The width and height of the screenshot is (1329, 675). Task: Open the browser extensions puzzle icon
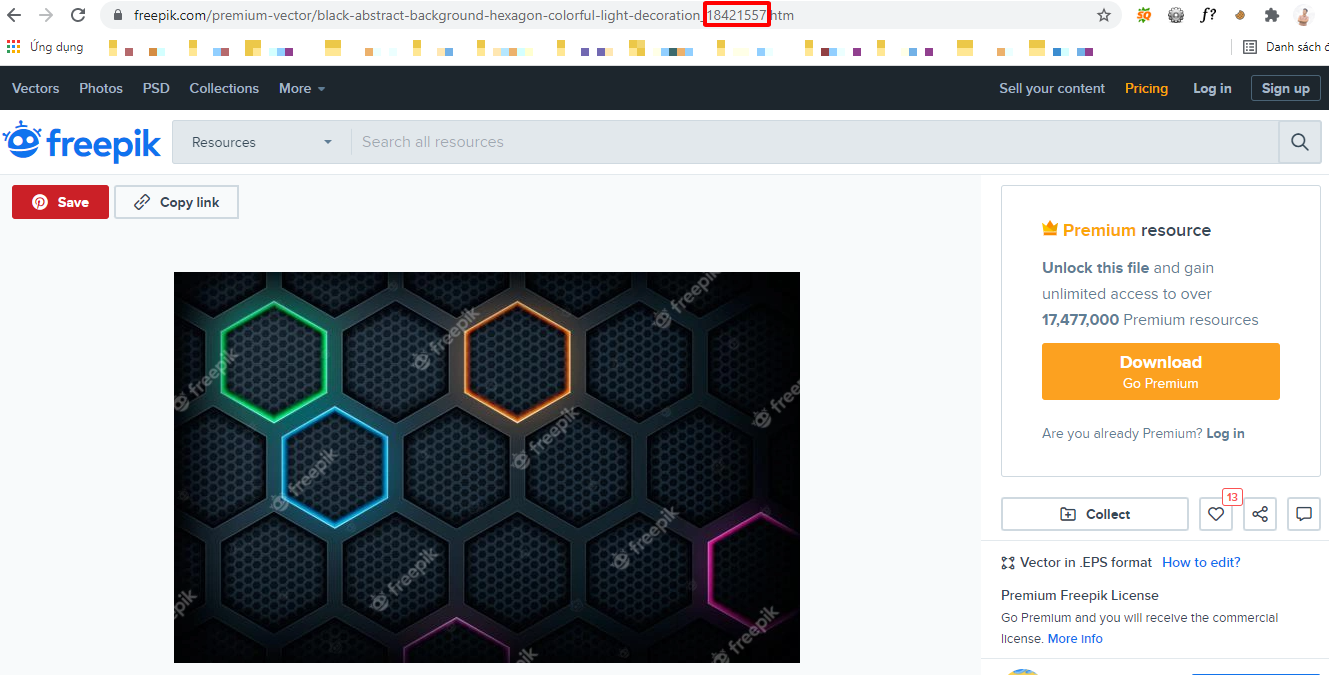click(x=1271, y=16)
